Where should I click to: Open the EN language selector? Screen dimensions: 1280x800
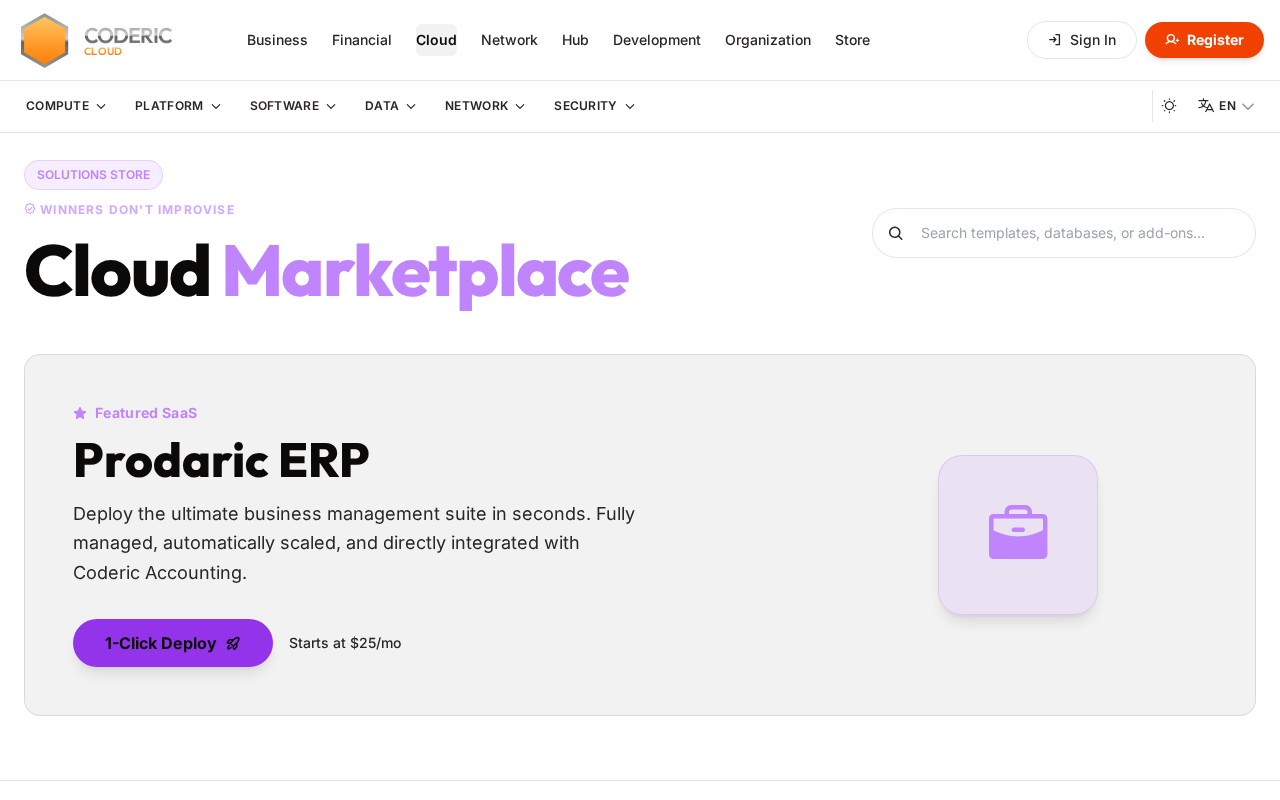(x=1226, y=106)
